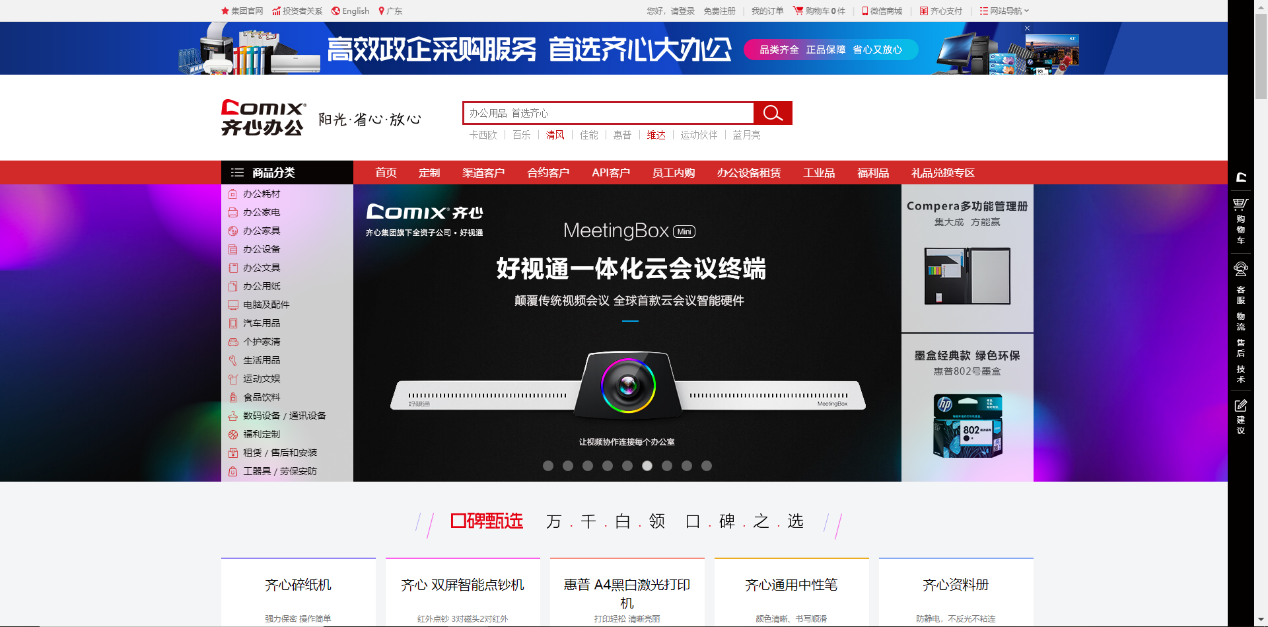The image size is (1268, 627).
Task: Click the 电脑及配件 monitor icon
Action: click(x=233, y=305)
